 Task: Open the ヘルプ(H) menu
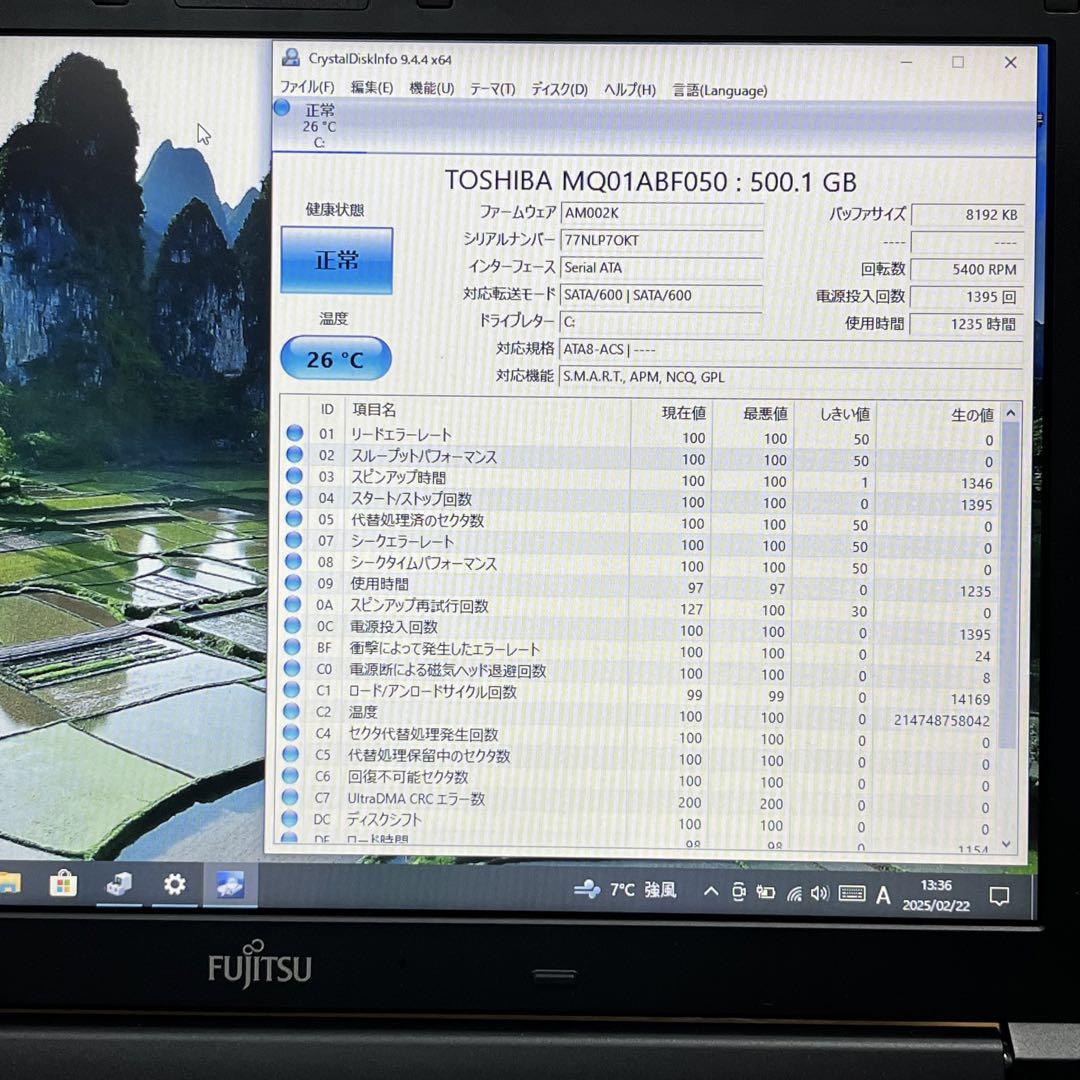[x=630, y=90]
